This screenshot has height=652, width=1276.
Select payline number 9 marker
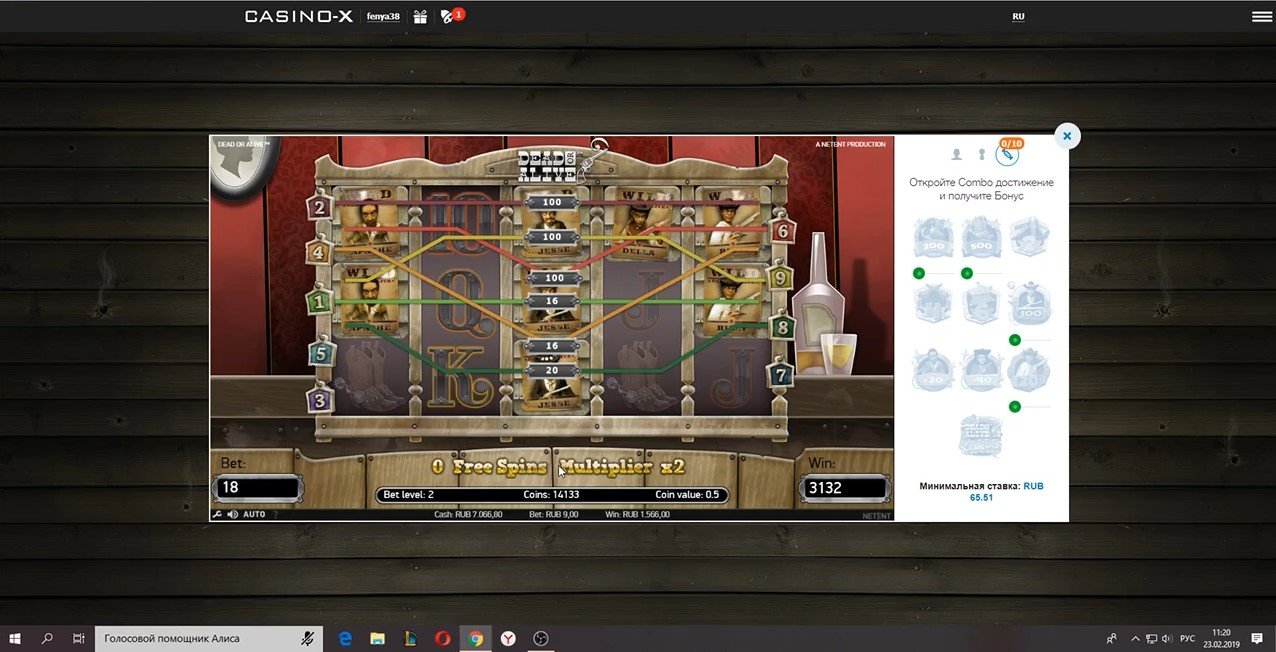tap(779, 277)
